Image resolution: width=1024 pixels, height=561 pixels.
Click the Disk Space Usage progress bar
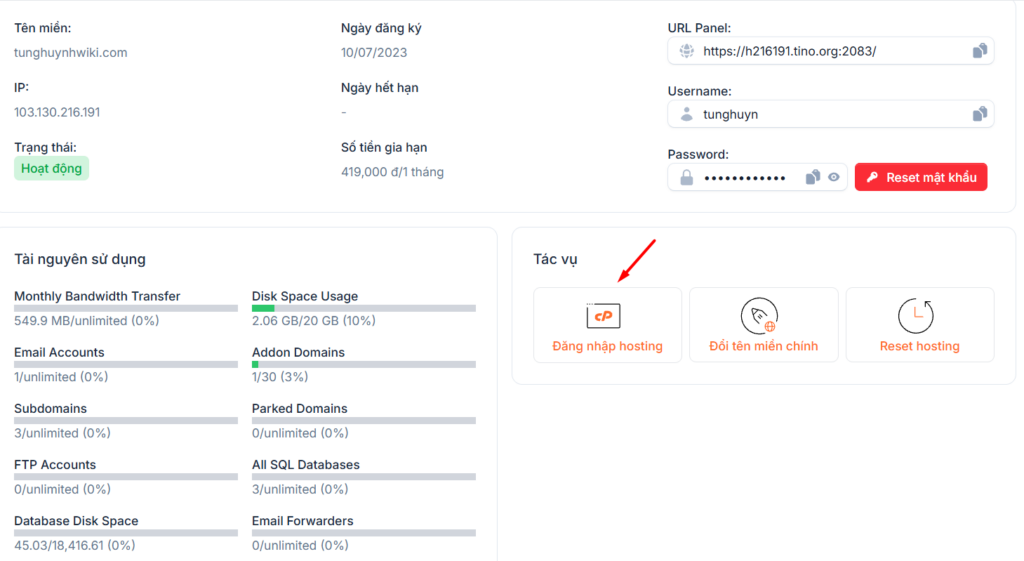click(364, 309)
